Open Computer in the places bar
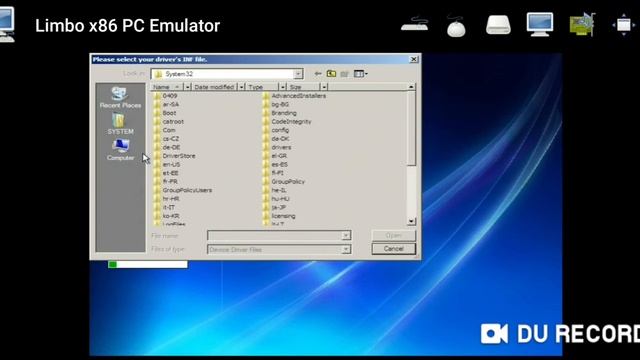The width and height of the screenshot is (640, 360). [120, 150]
